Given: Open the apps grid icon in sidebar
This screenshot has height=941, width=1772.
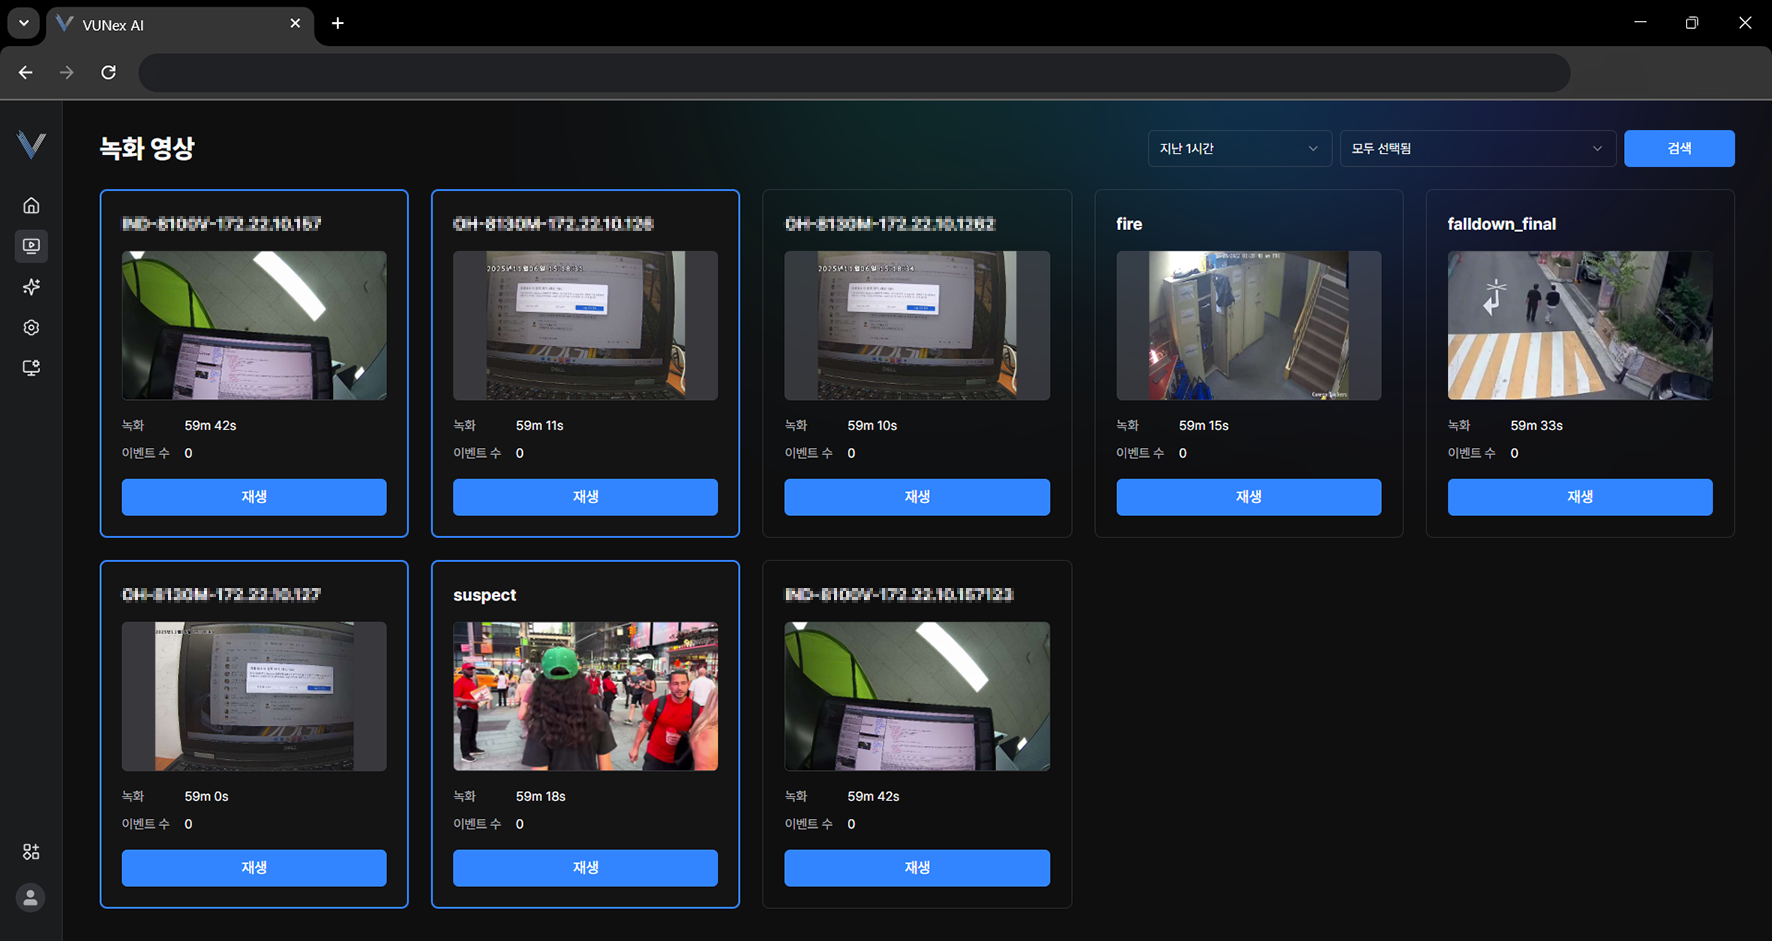Looking at the screenshot, I should coord(31,852).
